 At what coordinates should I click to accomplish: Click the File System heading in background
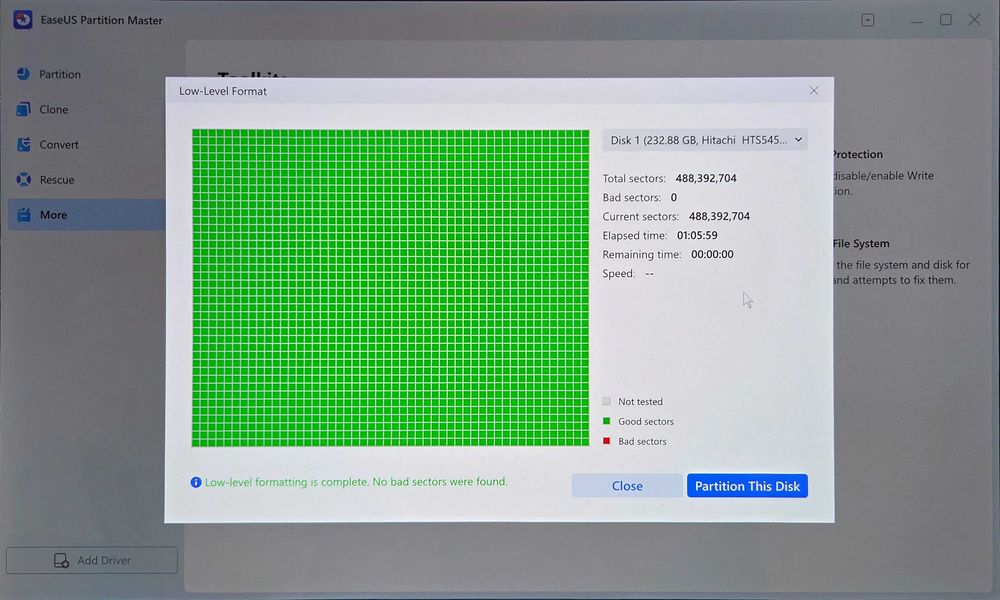tap(861, 243)
